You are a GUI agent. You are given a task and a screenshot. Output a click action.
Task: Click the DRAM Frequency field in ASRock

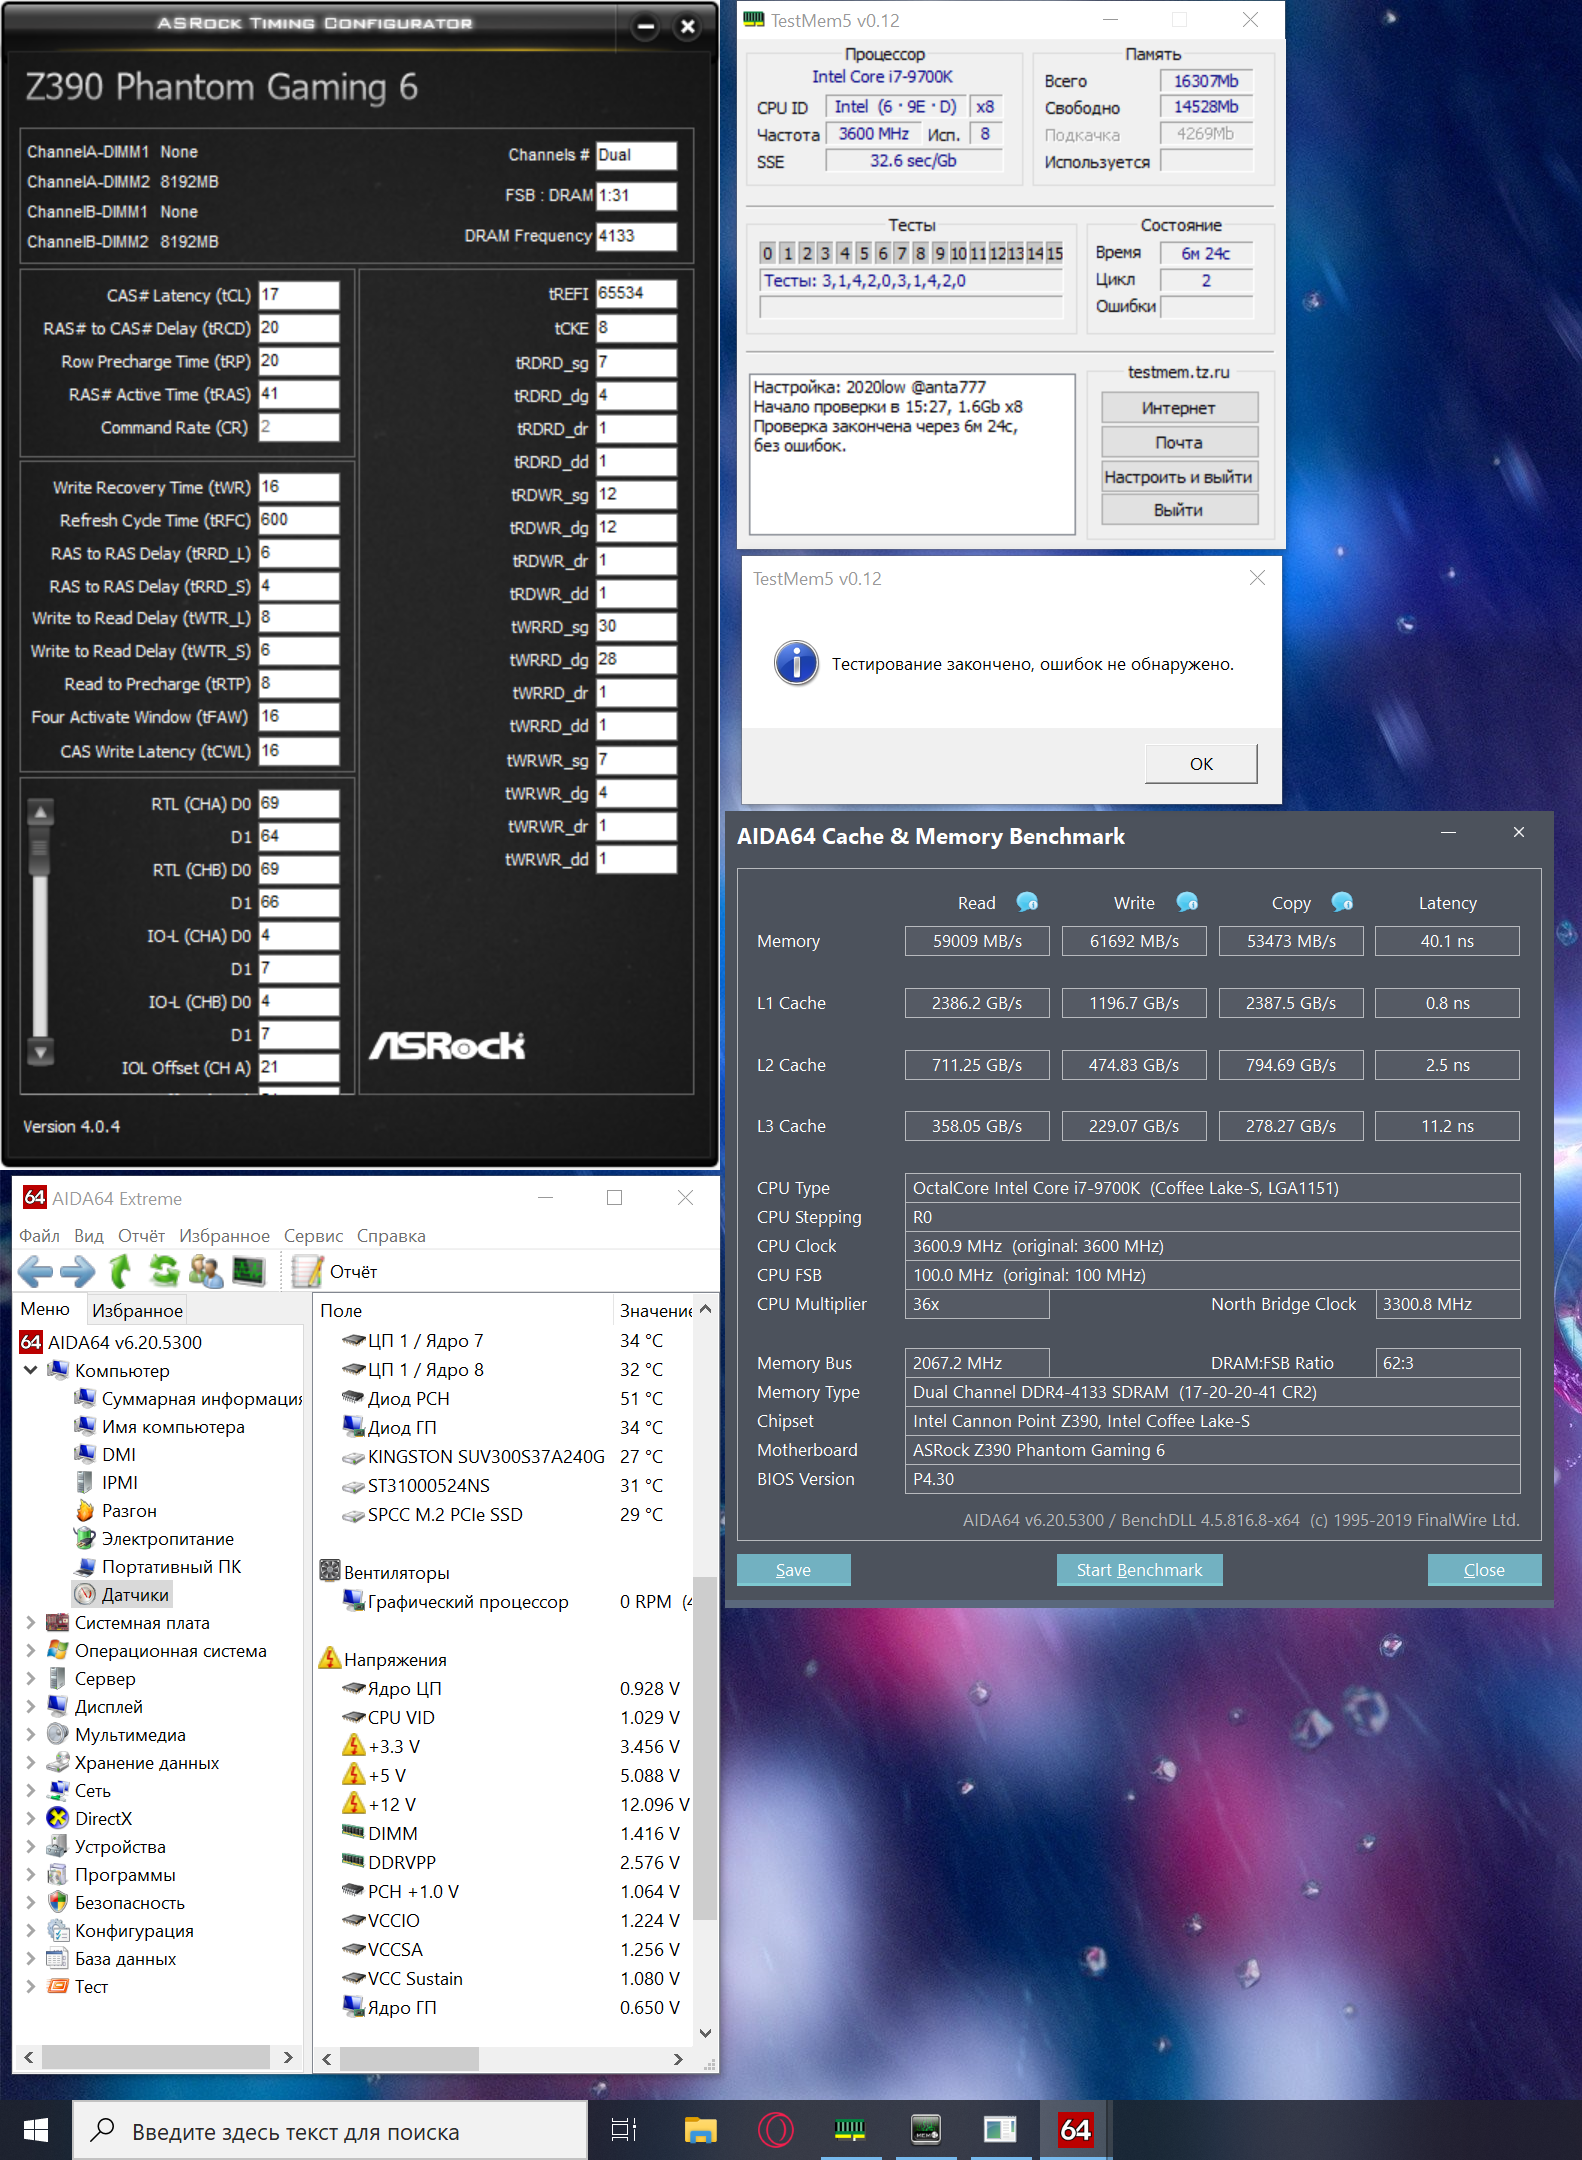(x=636, y=236)
